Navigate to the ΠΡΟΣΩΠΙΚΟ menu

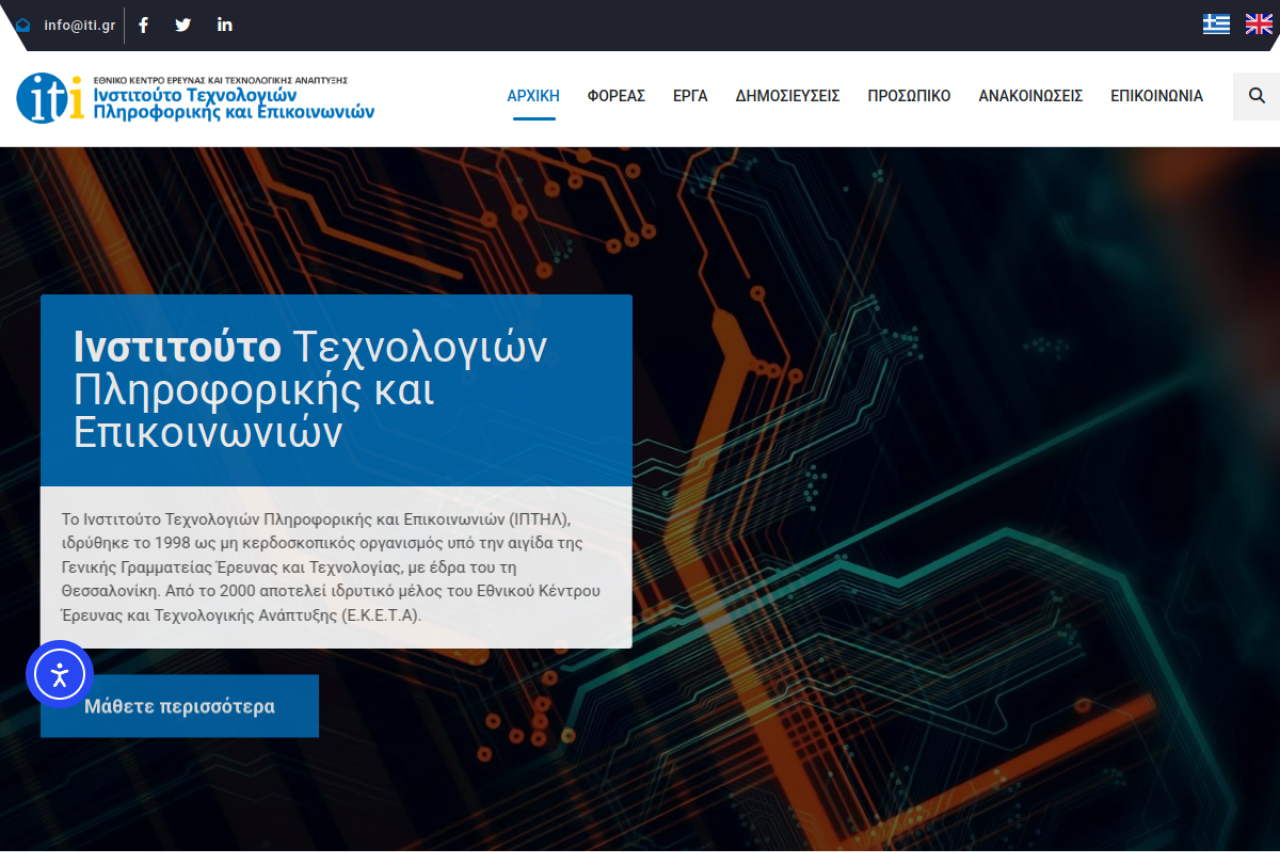pyautogui.click(x=908, y=96)
